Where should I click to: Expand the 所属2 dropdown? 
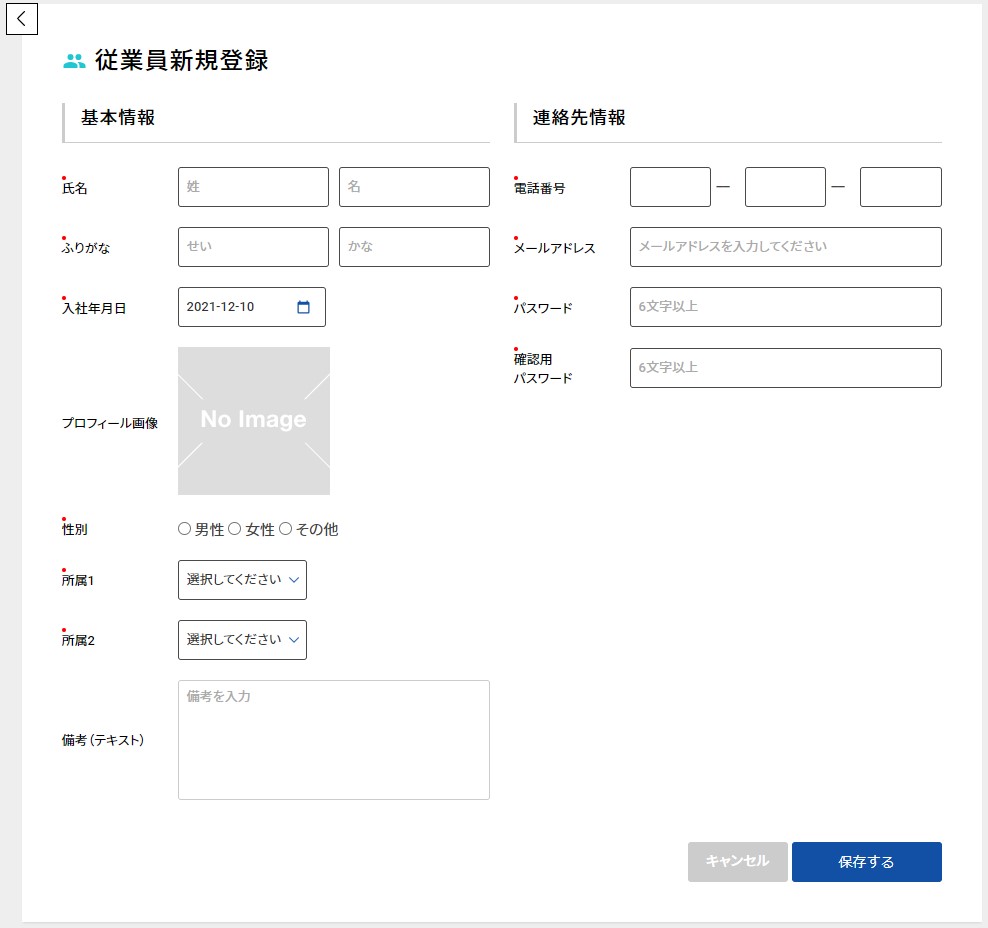(242, 640)
